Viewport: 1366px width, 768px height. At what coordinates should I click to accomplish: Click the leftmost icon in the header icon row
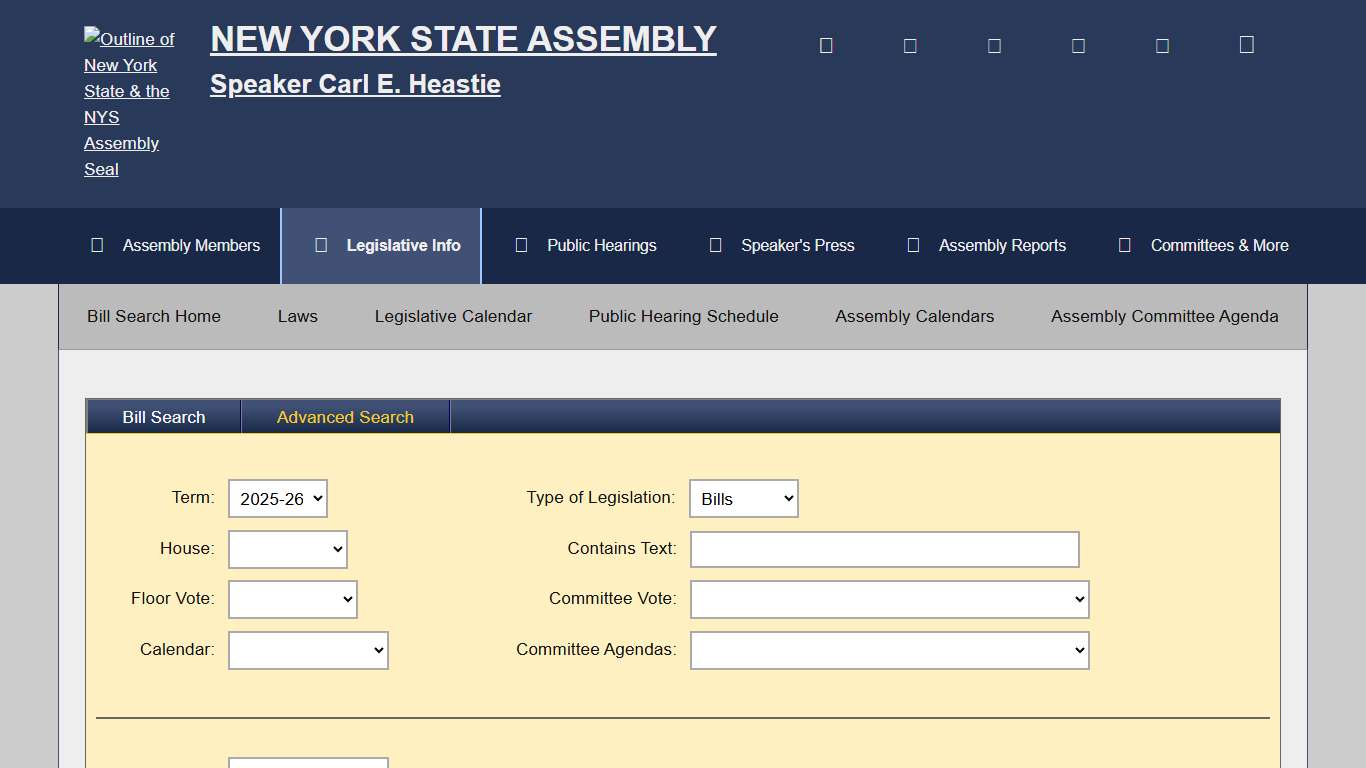coord(825,44)
